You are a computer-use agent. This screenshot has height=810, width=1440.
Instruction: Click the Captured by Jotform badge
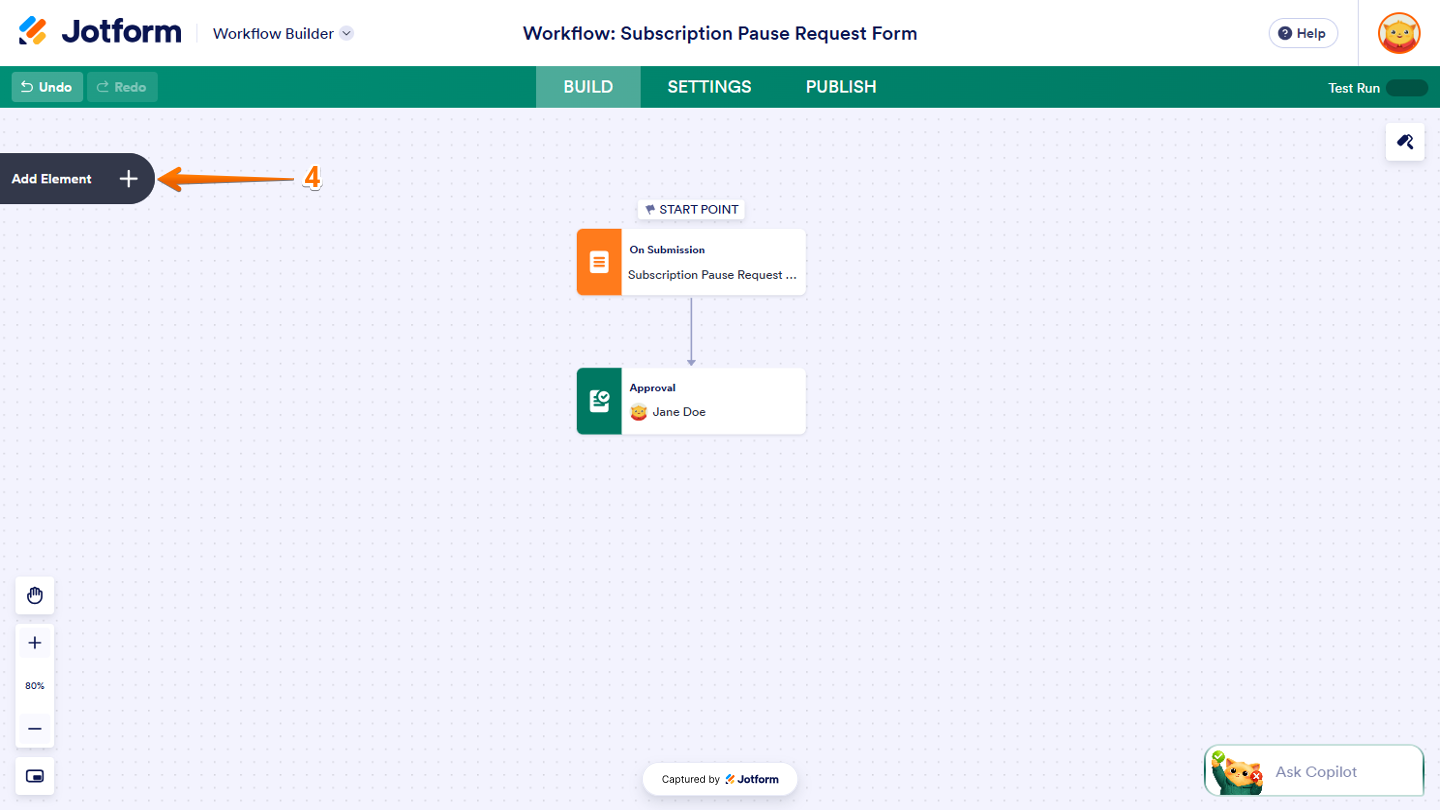pyautogui.click(x=720, y=780)
